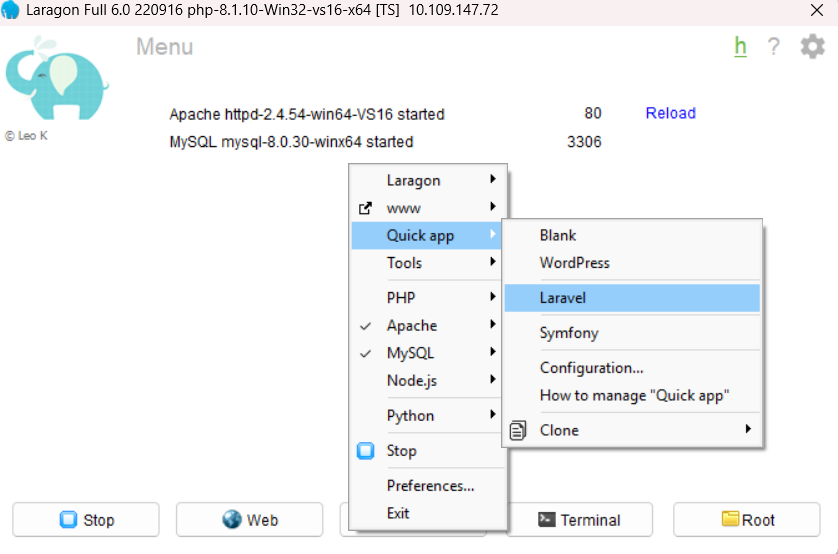Select Laravel from Quick app submenu
This screenshot has height=554, width=838.
click(563, 298)
